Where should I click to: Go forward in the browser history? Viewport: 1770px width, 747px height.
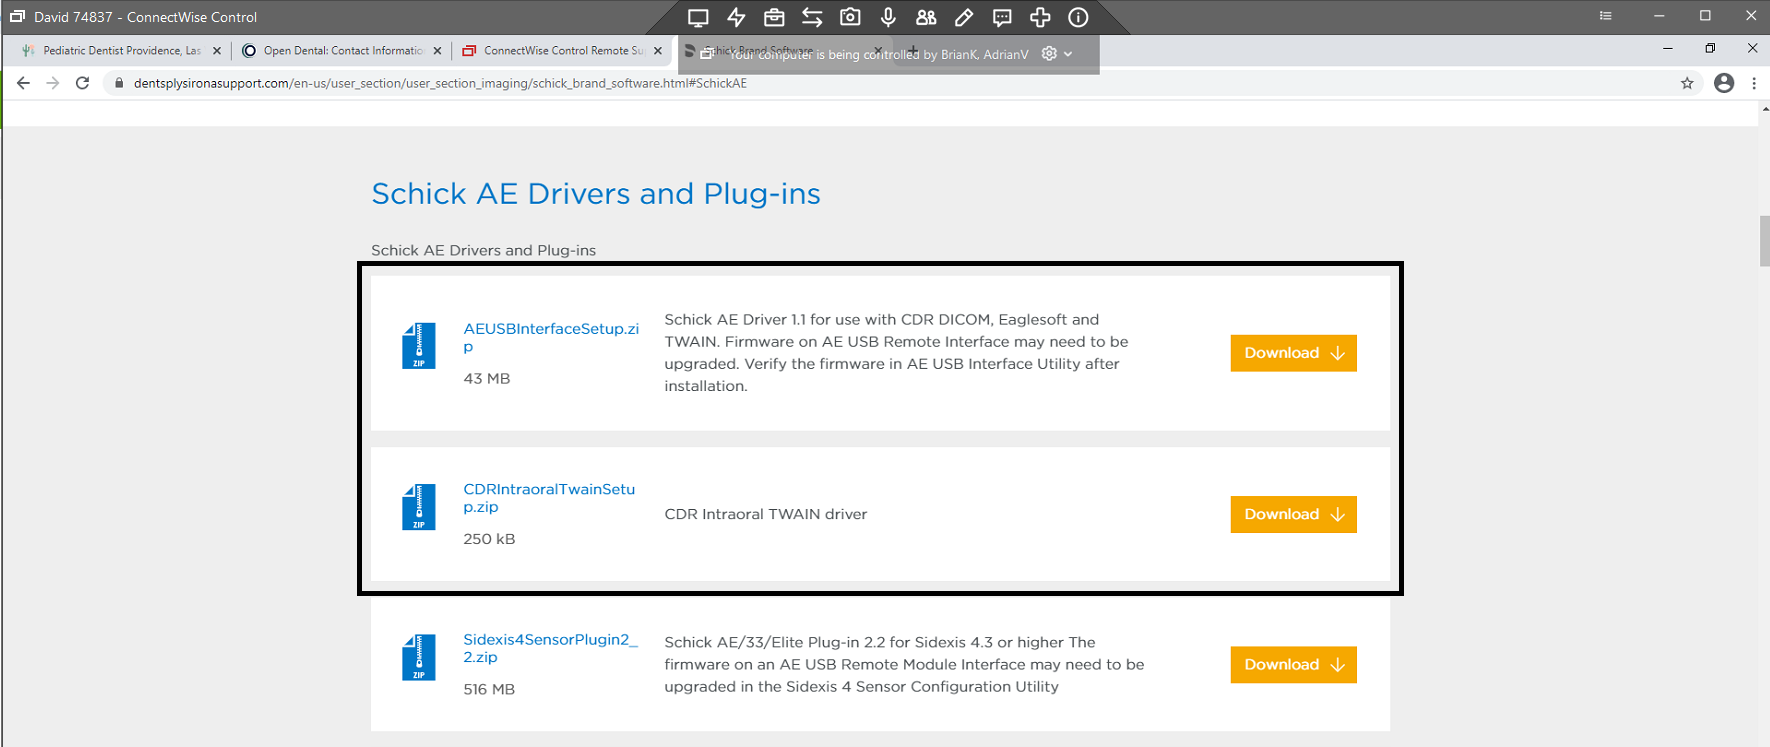click(53, 83)
